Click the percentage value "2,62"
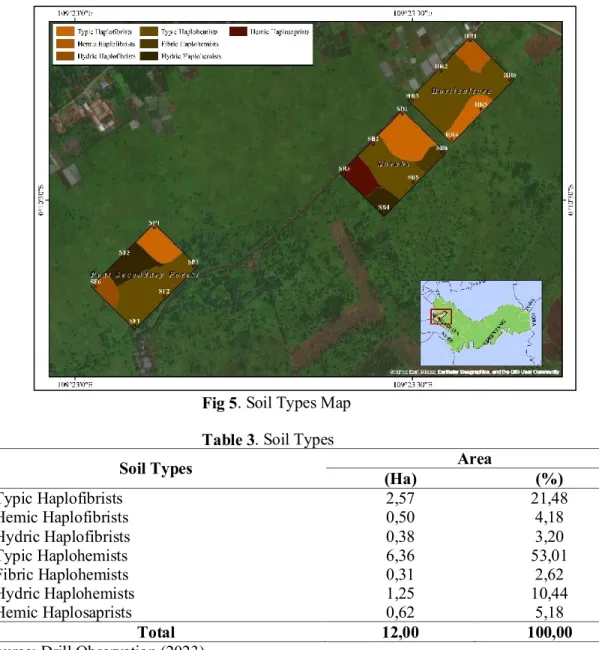This screenshot has width=599, height=650. (549, 574)
